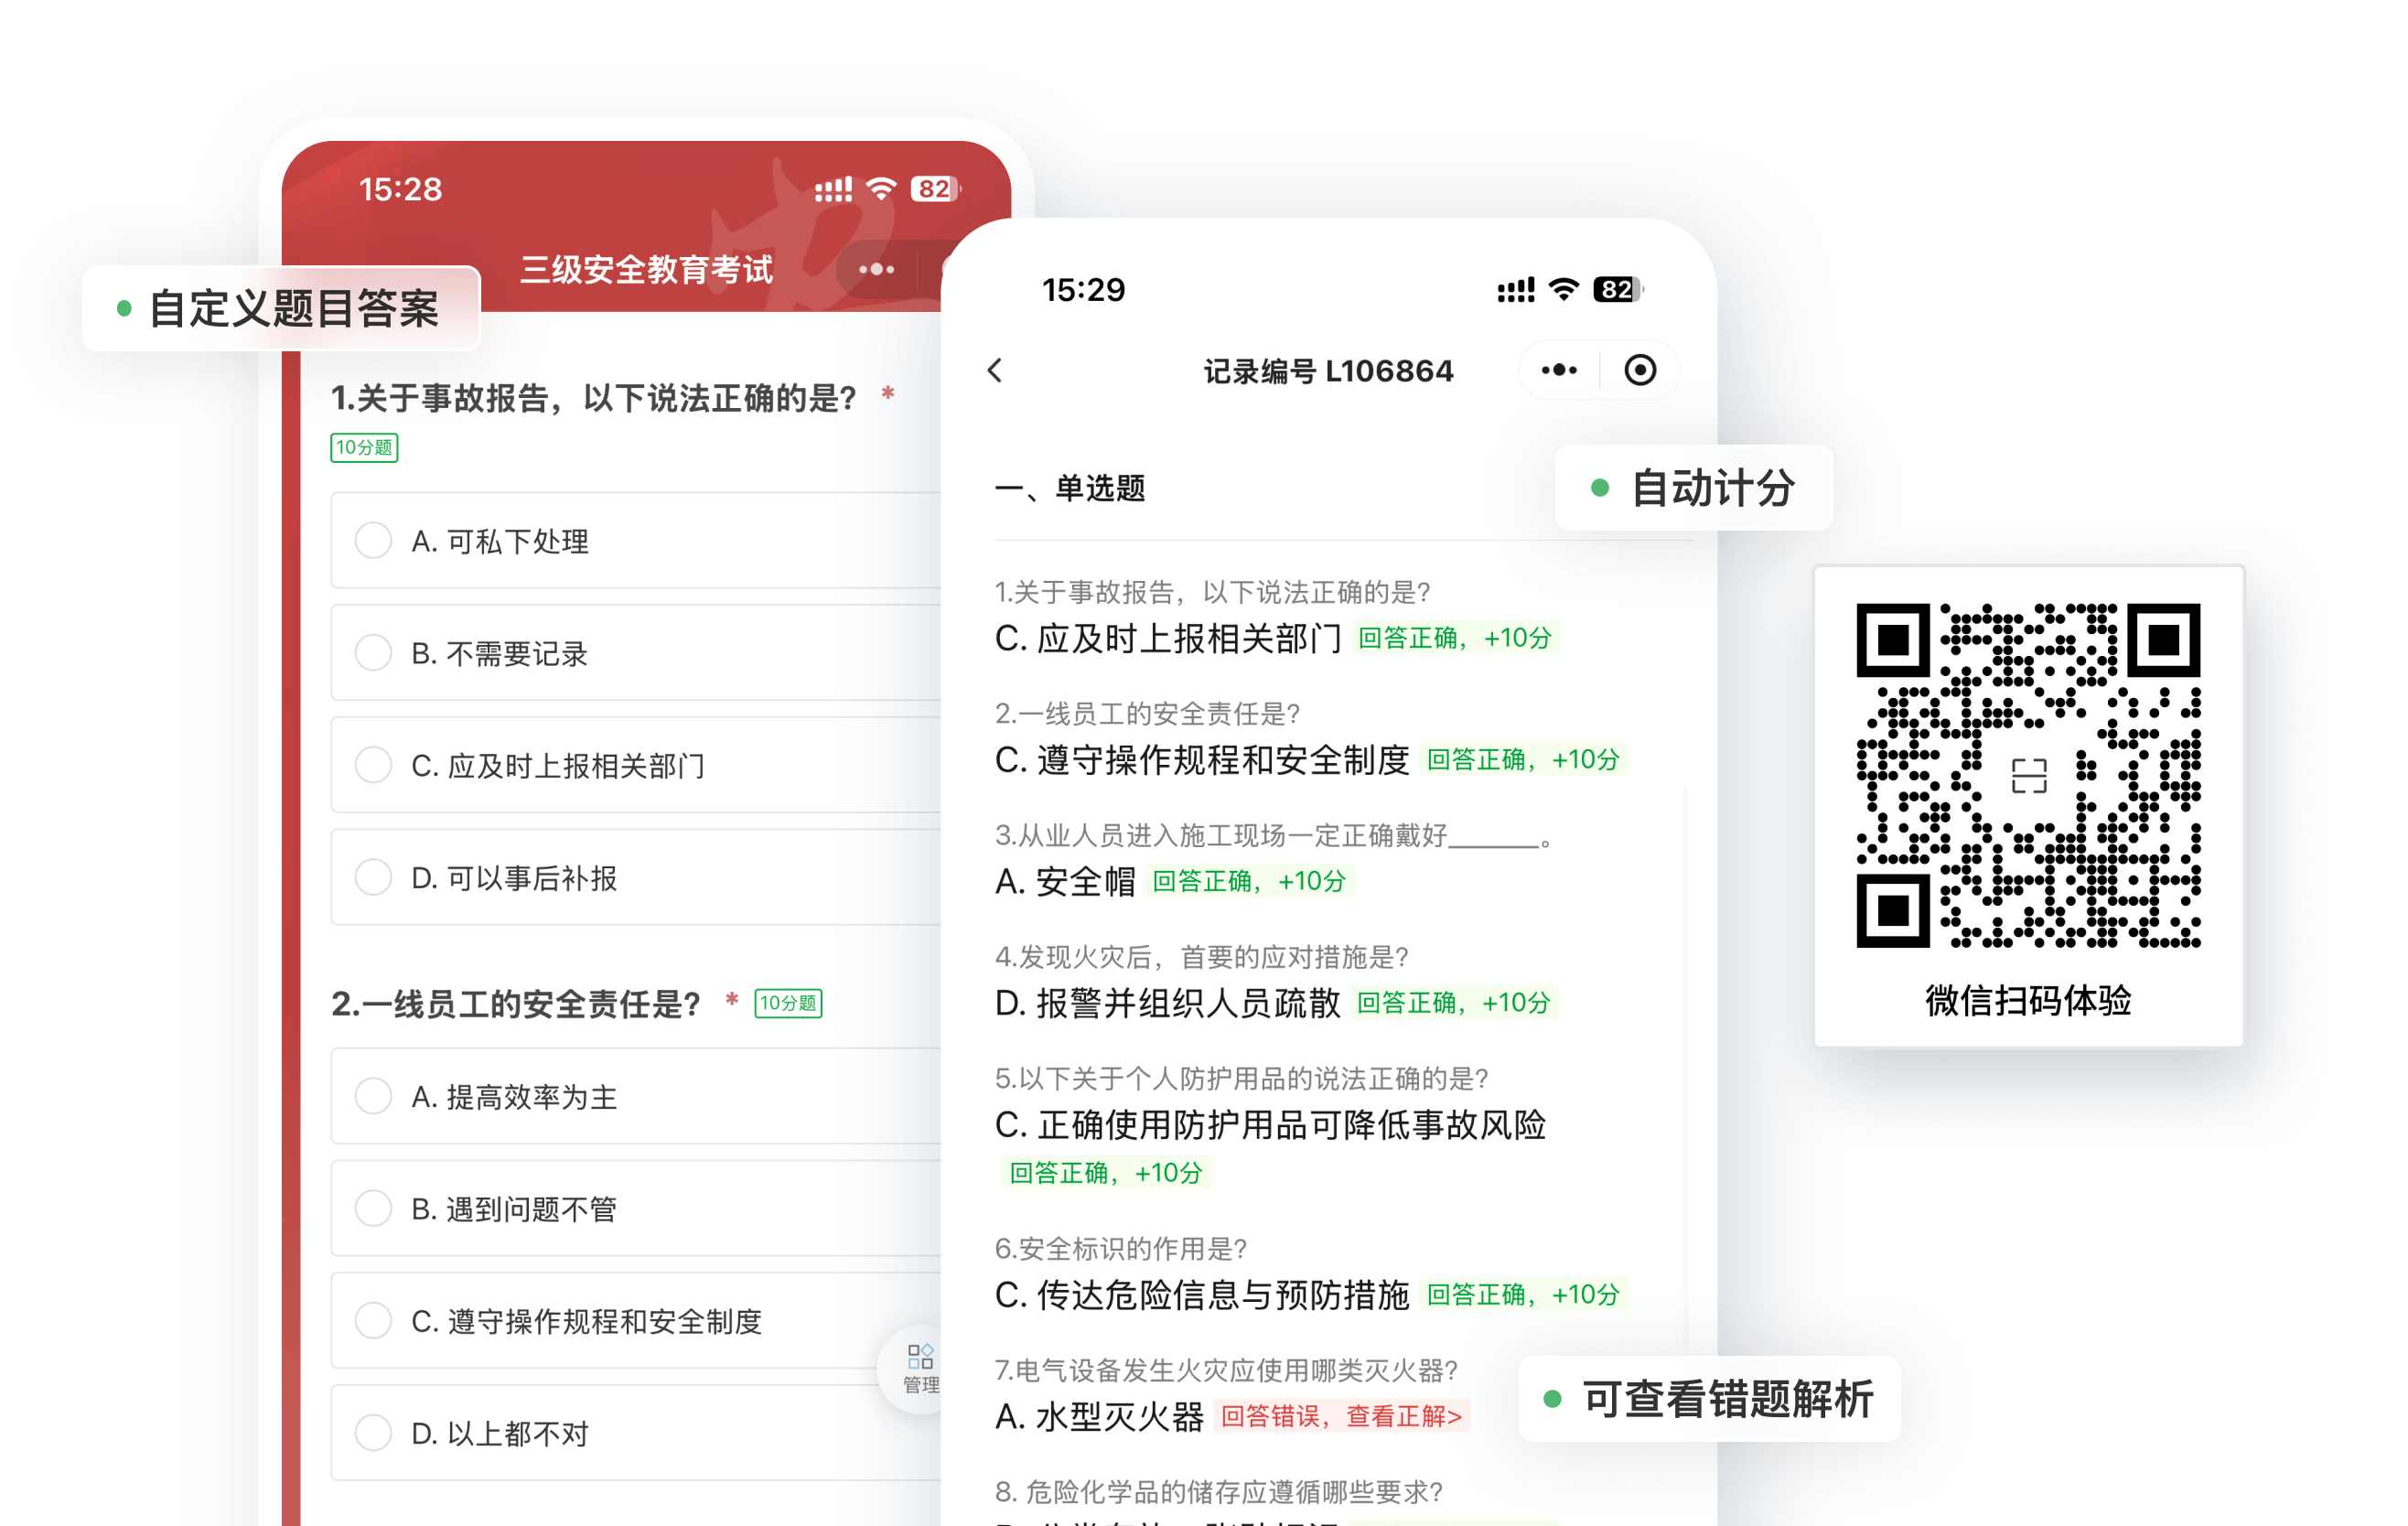Tap answered text C. 应及时上报相关部门 in record

(1168, 638)
